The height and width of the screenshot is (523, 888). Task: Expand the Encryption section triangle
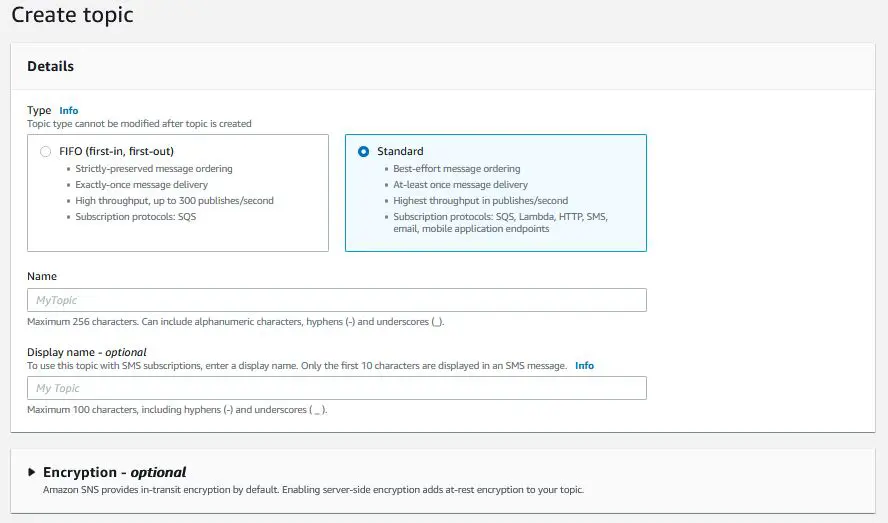coord(32,472)
